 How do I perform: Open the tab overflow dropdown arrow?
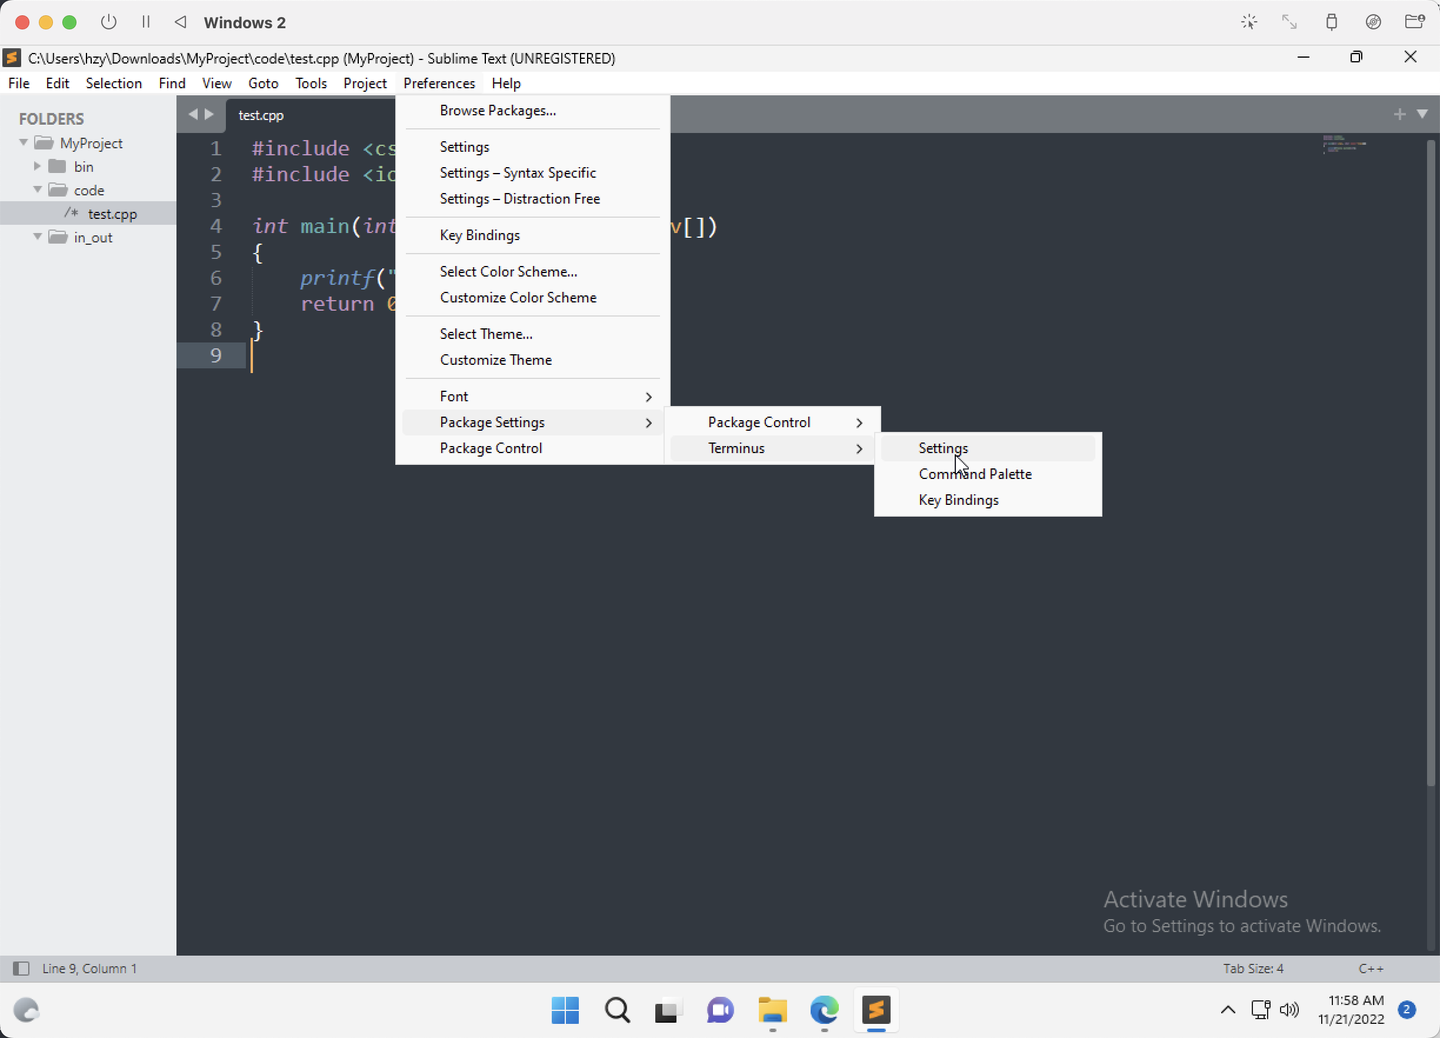[x=1424, y=114]
